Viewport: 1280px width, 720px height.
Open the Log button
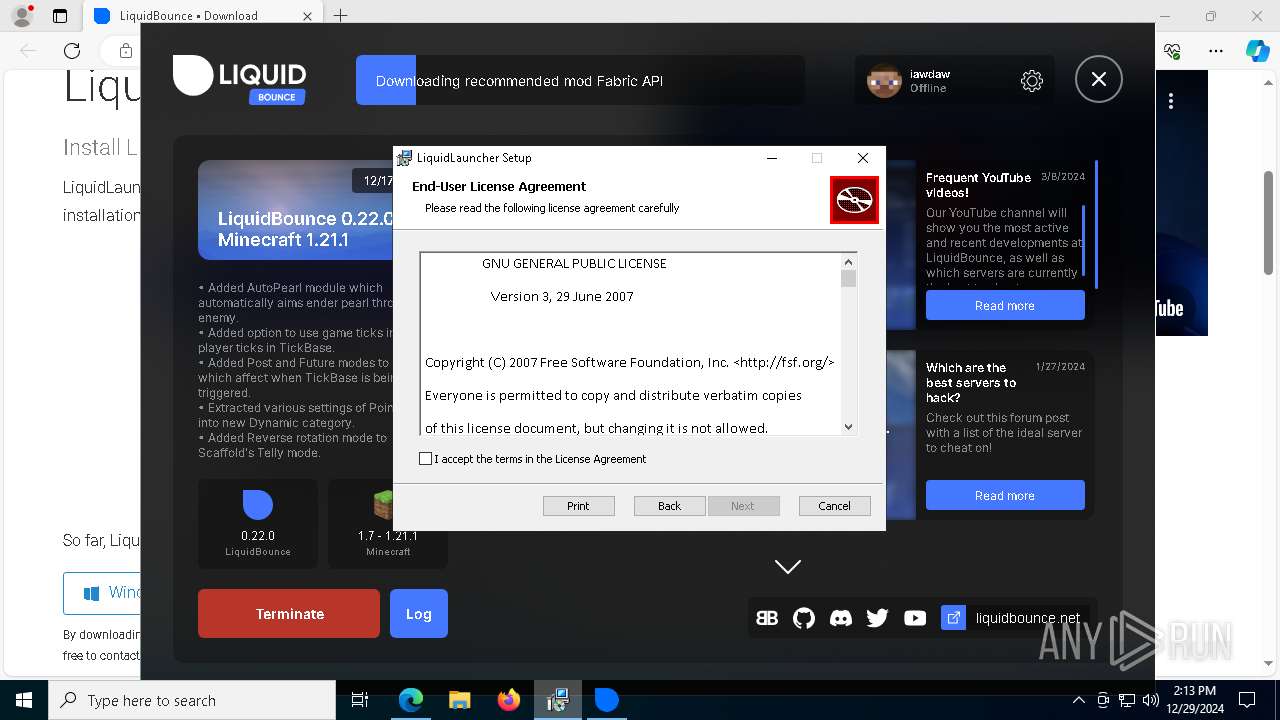click(x=419, y=614)
